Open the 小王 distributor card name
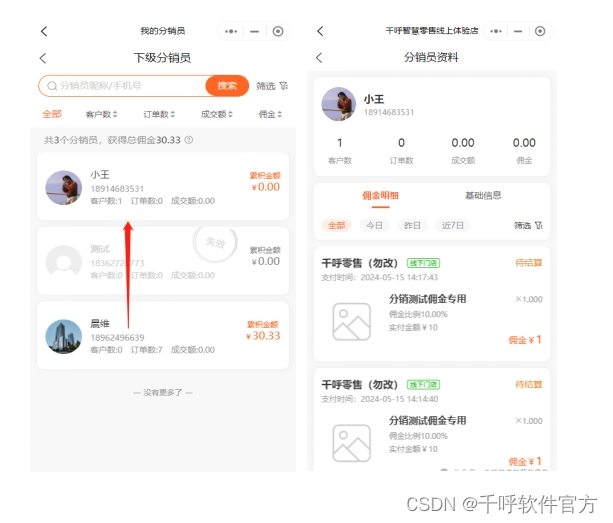 pyautogui.click(x=100, y=175)
